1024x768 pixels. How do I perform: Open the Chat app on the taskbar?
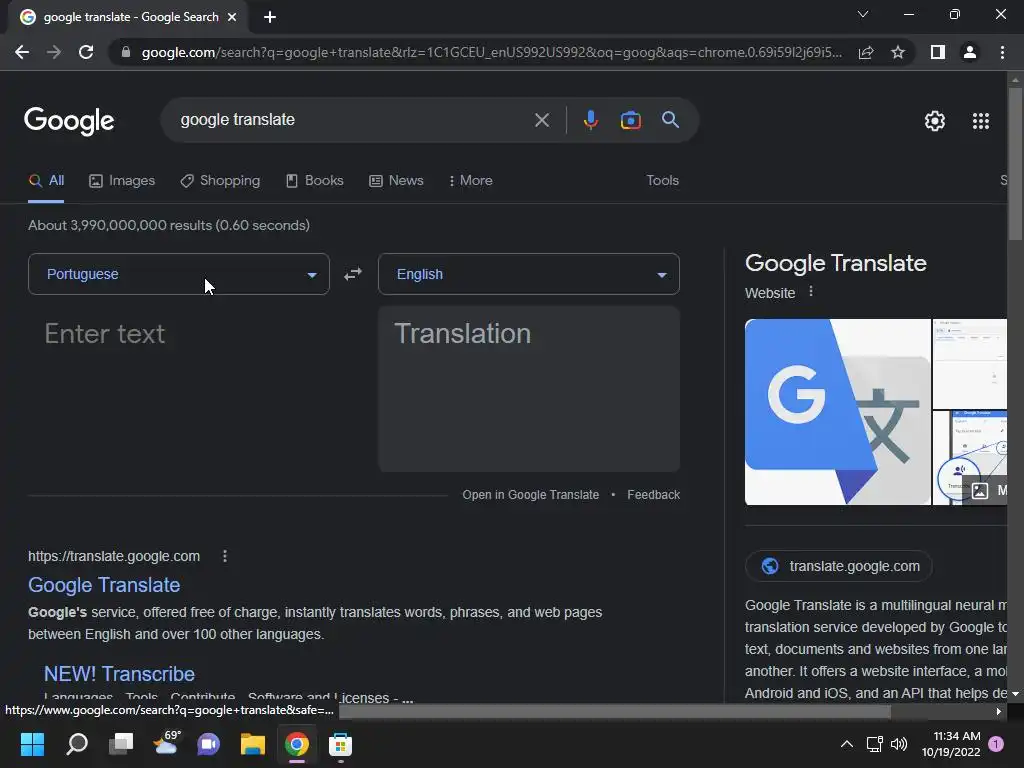pyautogui.click(x=208, y=744)
